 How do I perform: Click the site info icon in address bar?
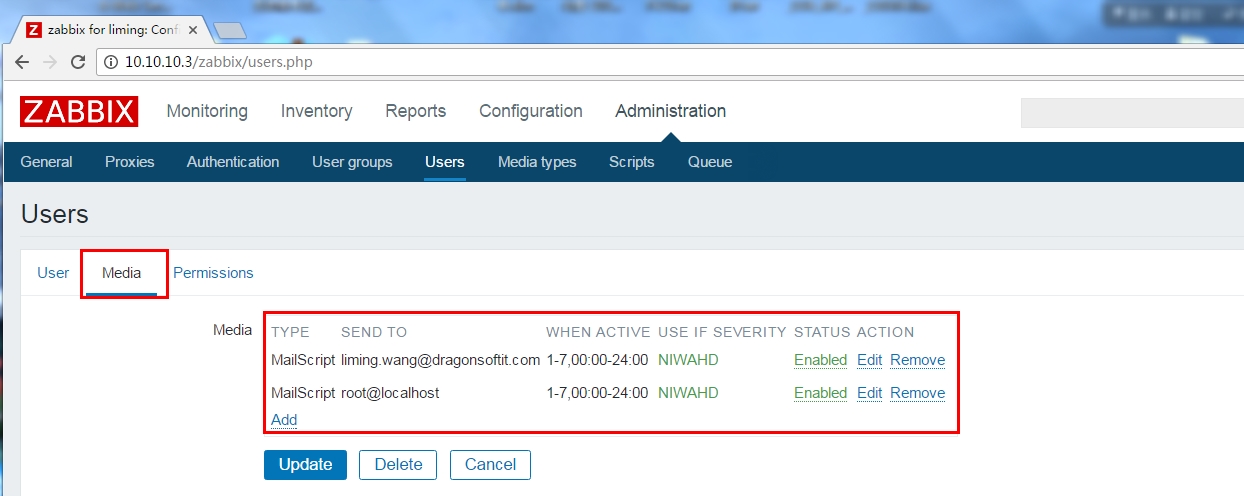(x=112, y=62)
